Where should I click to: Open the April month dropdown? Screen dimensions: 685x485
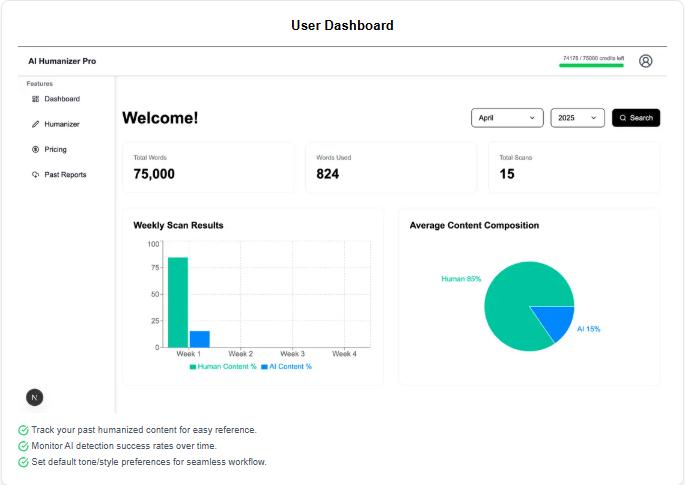pyautogui.click(x=507, y=118)
